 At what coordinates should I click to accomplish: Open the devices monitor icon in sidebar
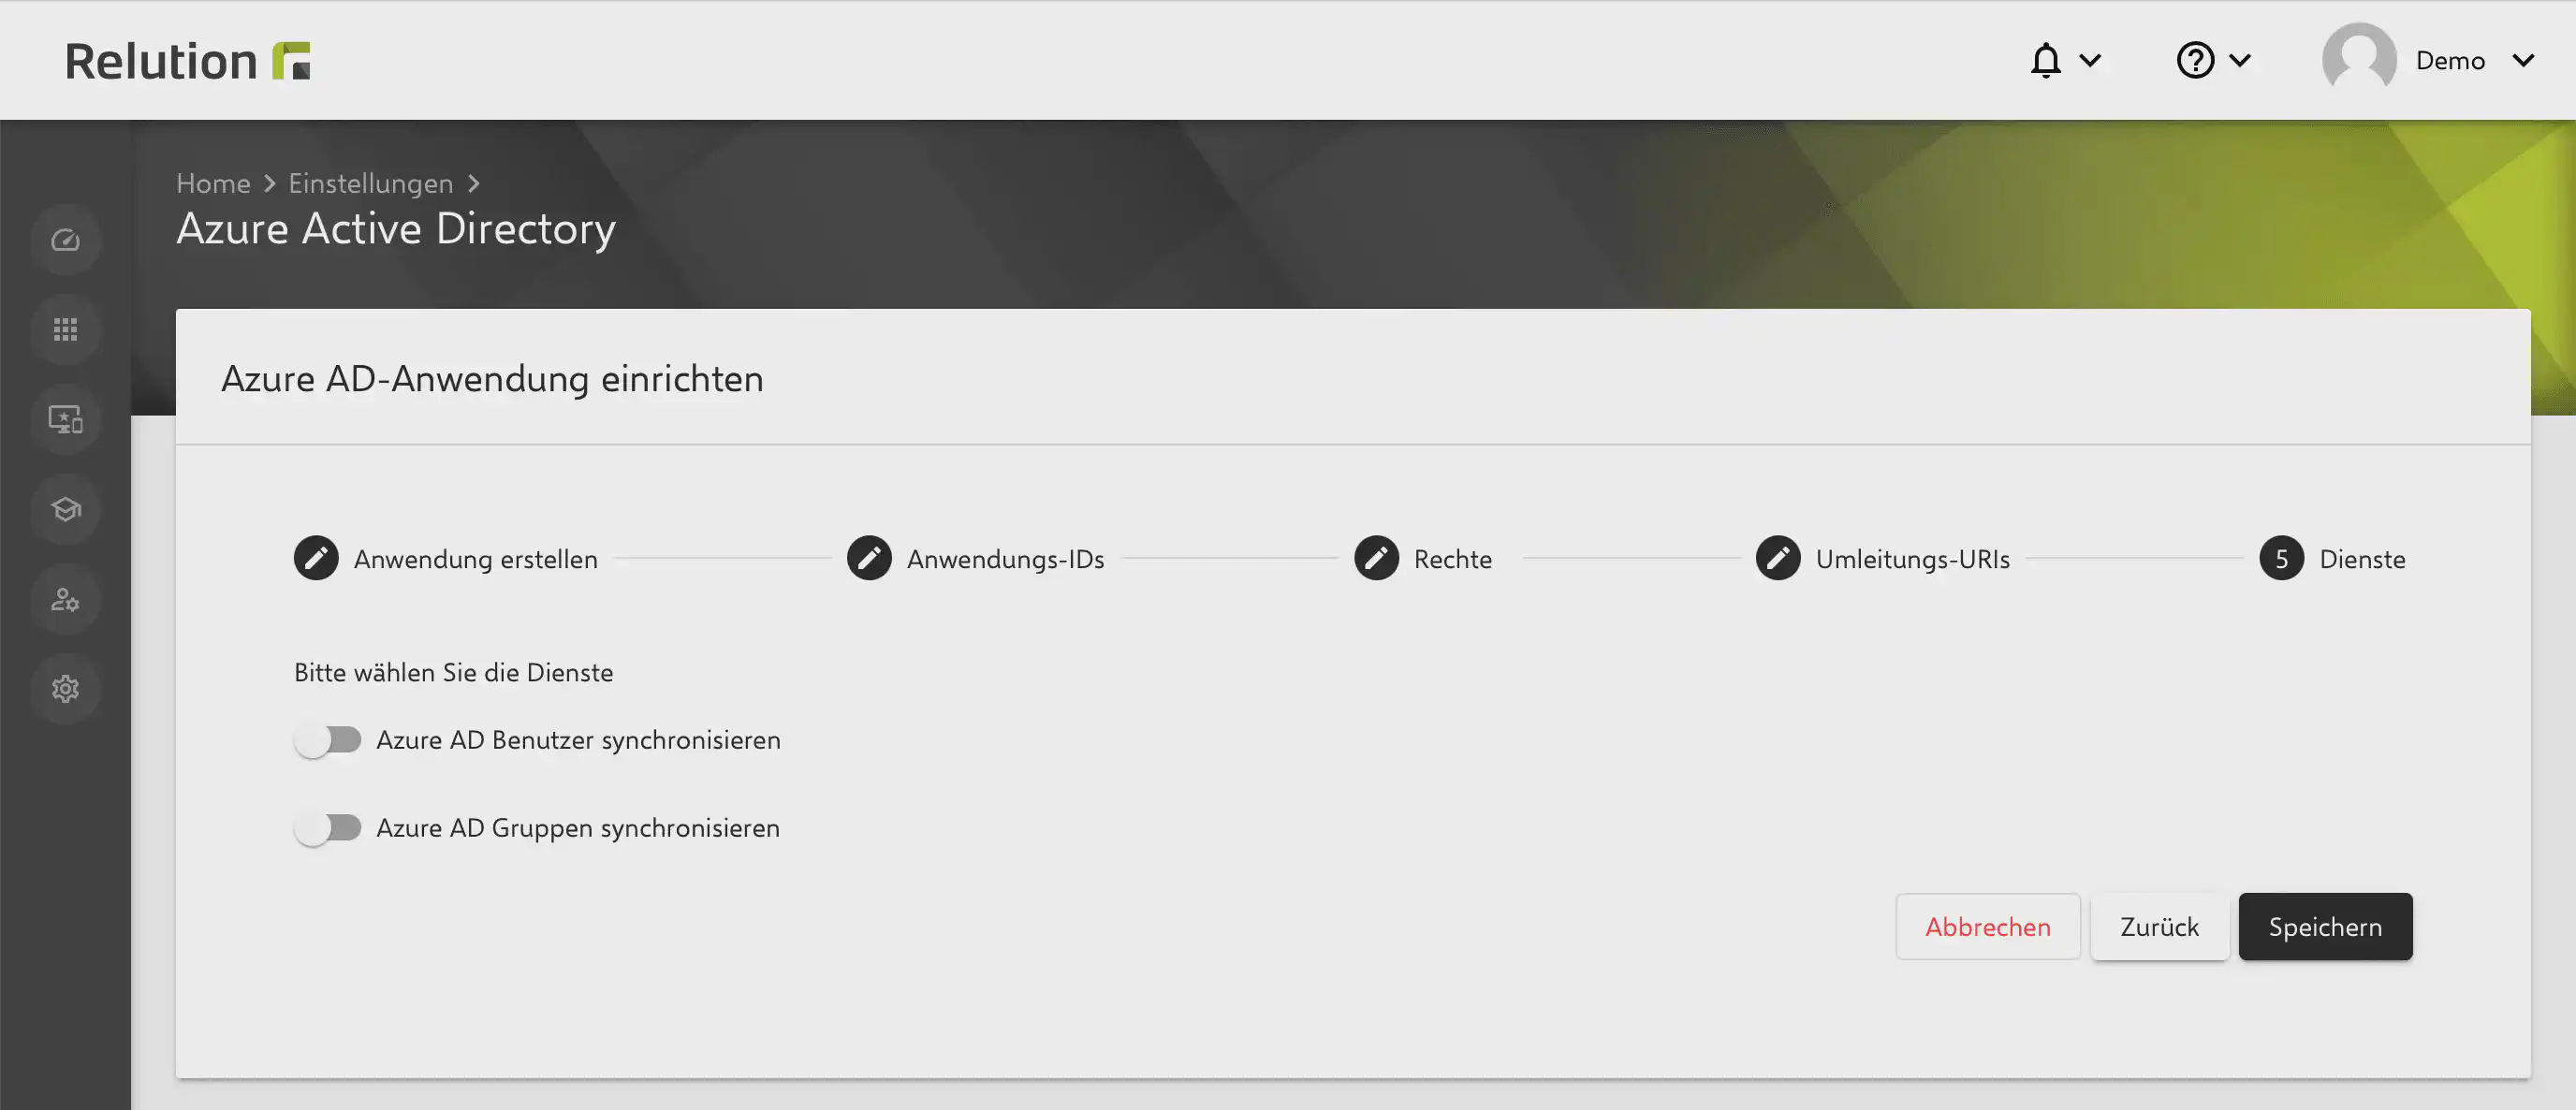[x=65, y=419]
